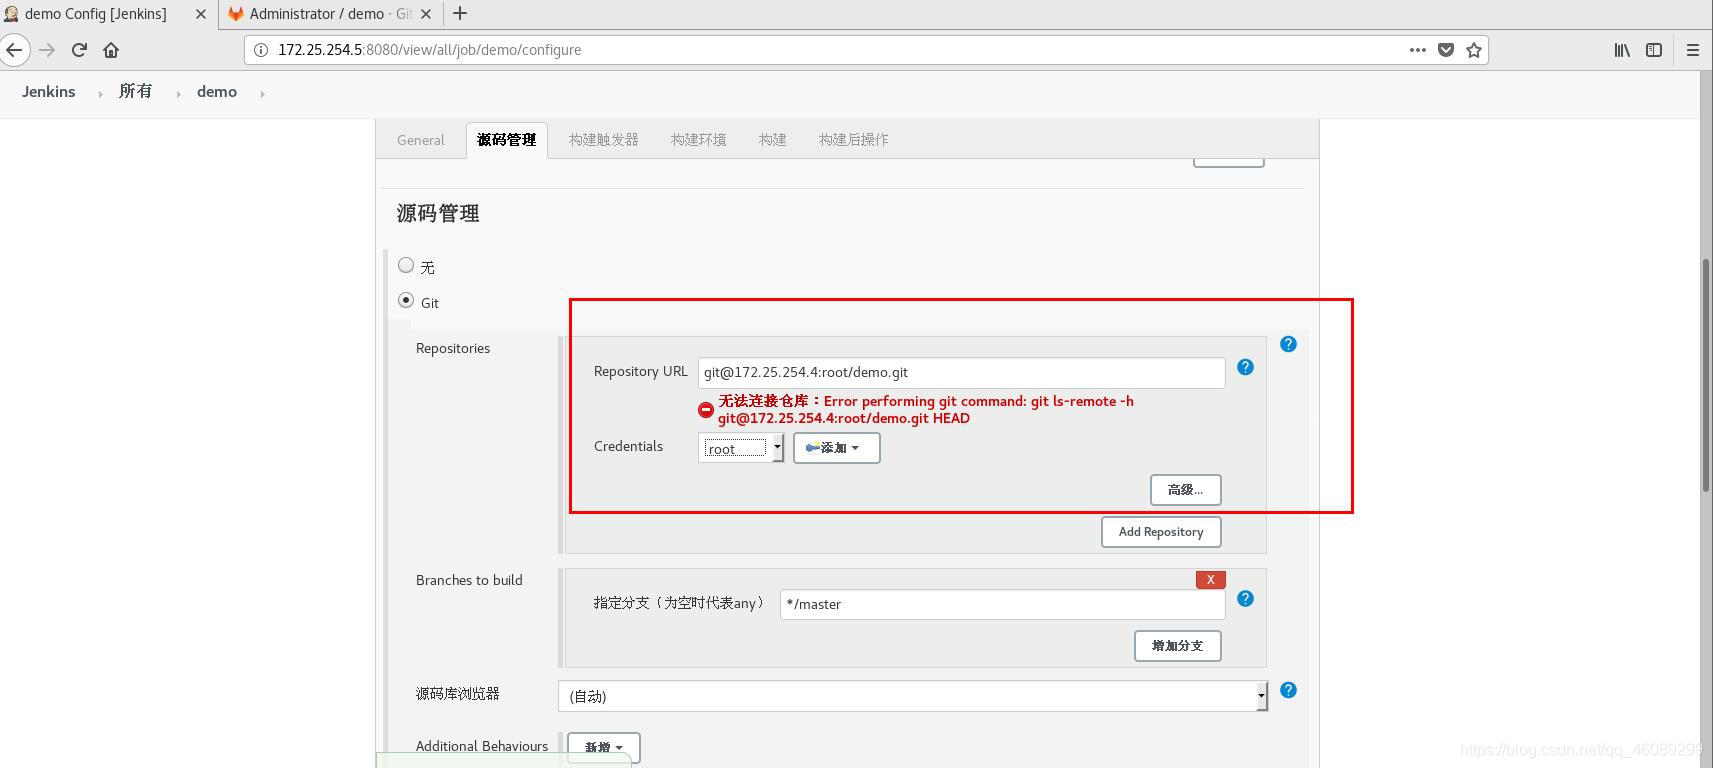Open the Firefox hamburger menu

point(1693,50)
